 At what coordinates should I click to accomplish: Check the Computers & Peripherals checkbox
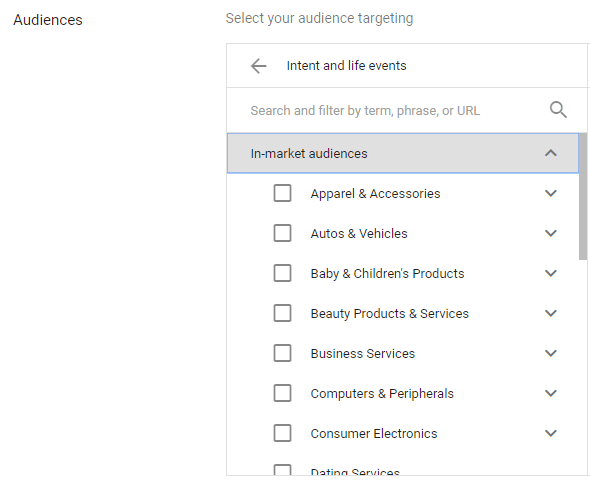[x=282, y=393]
